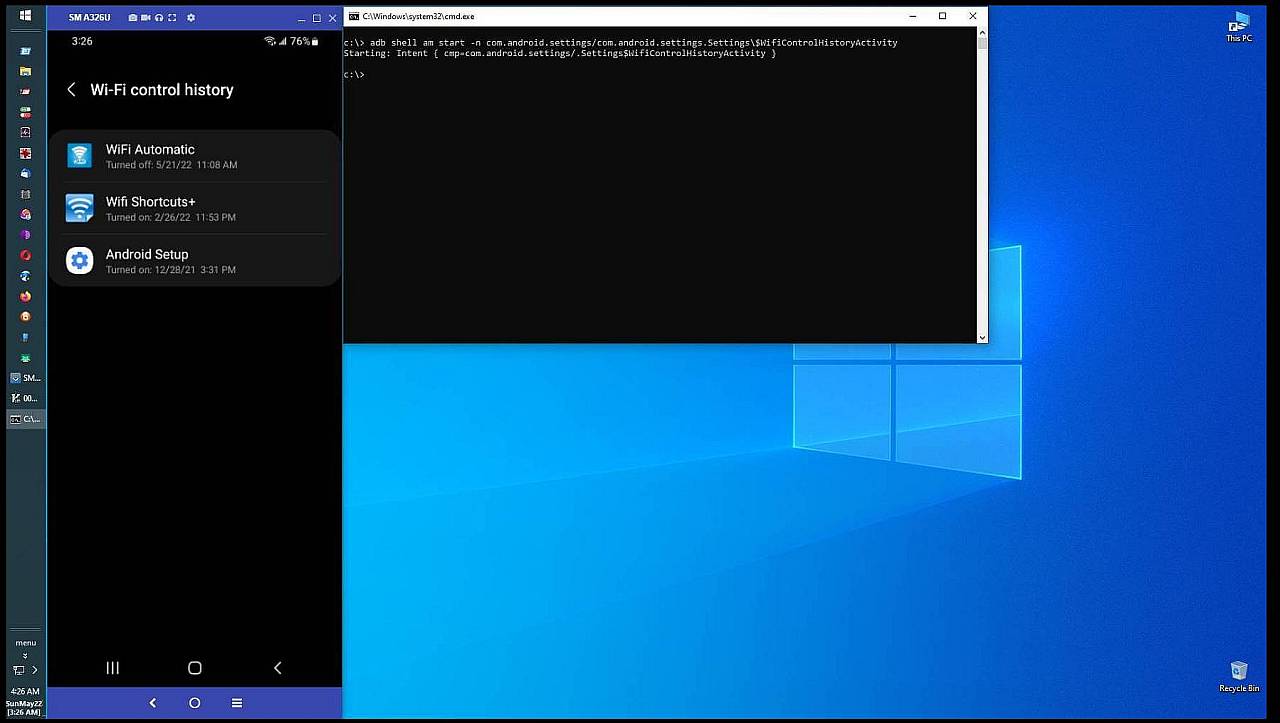The height and width of the screenshot is (723, 1280).
Task: Click the taskbar clock showing 4:26 AM
Action: coord(26,691)
